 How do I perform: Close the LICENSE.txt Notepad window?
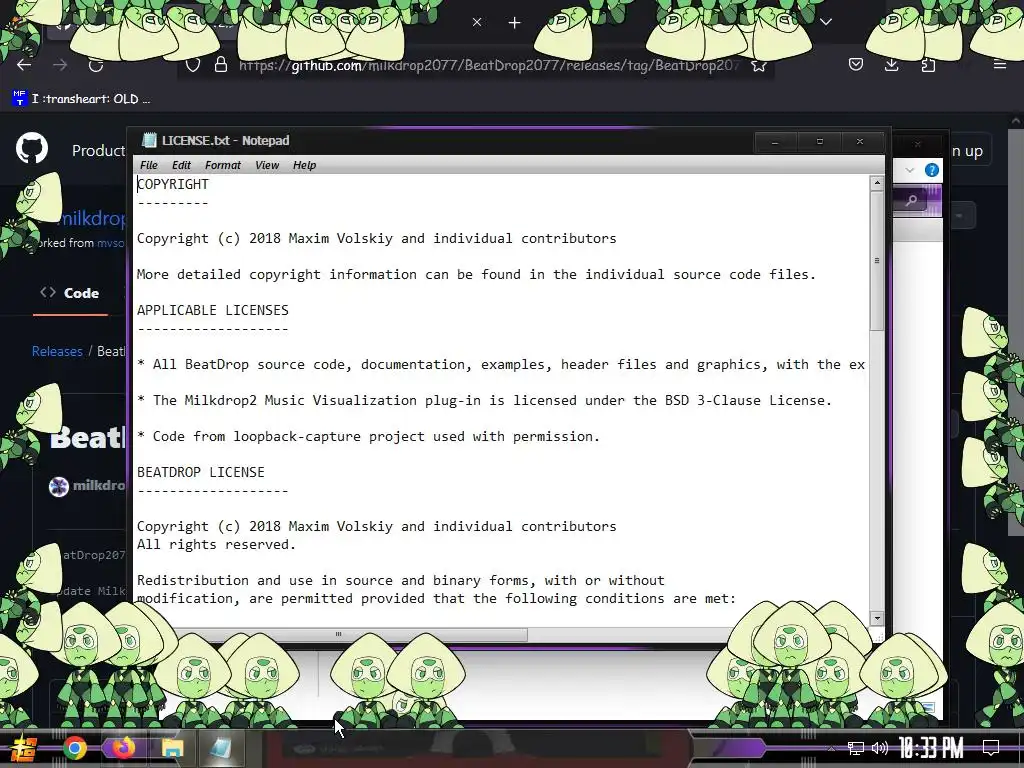[x=860, y=142]
